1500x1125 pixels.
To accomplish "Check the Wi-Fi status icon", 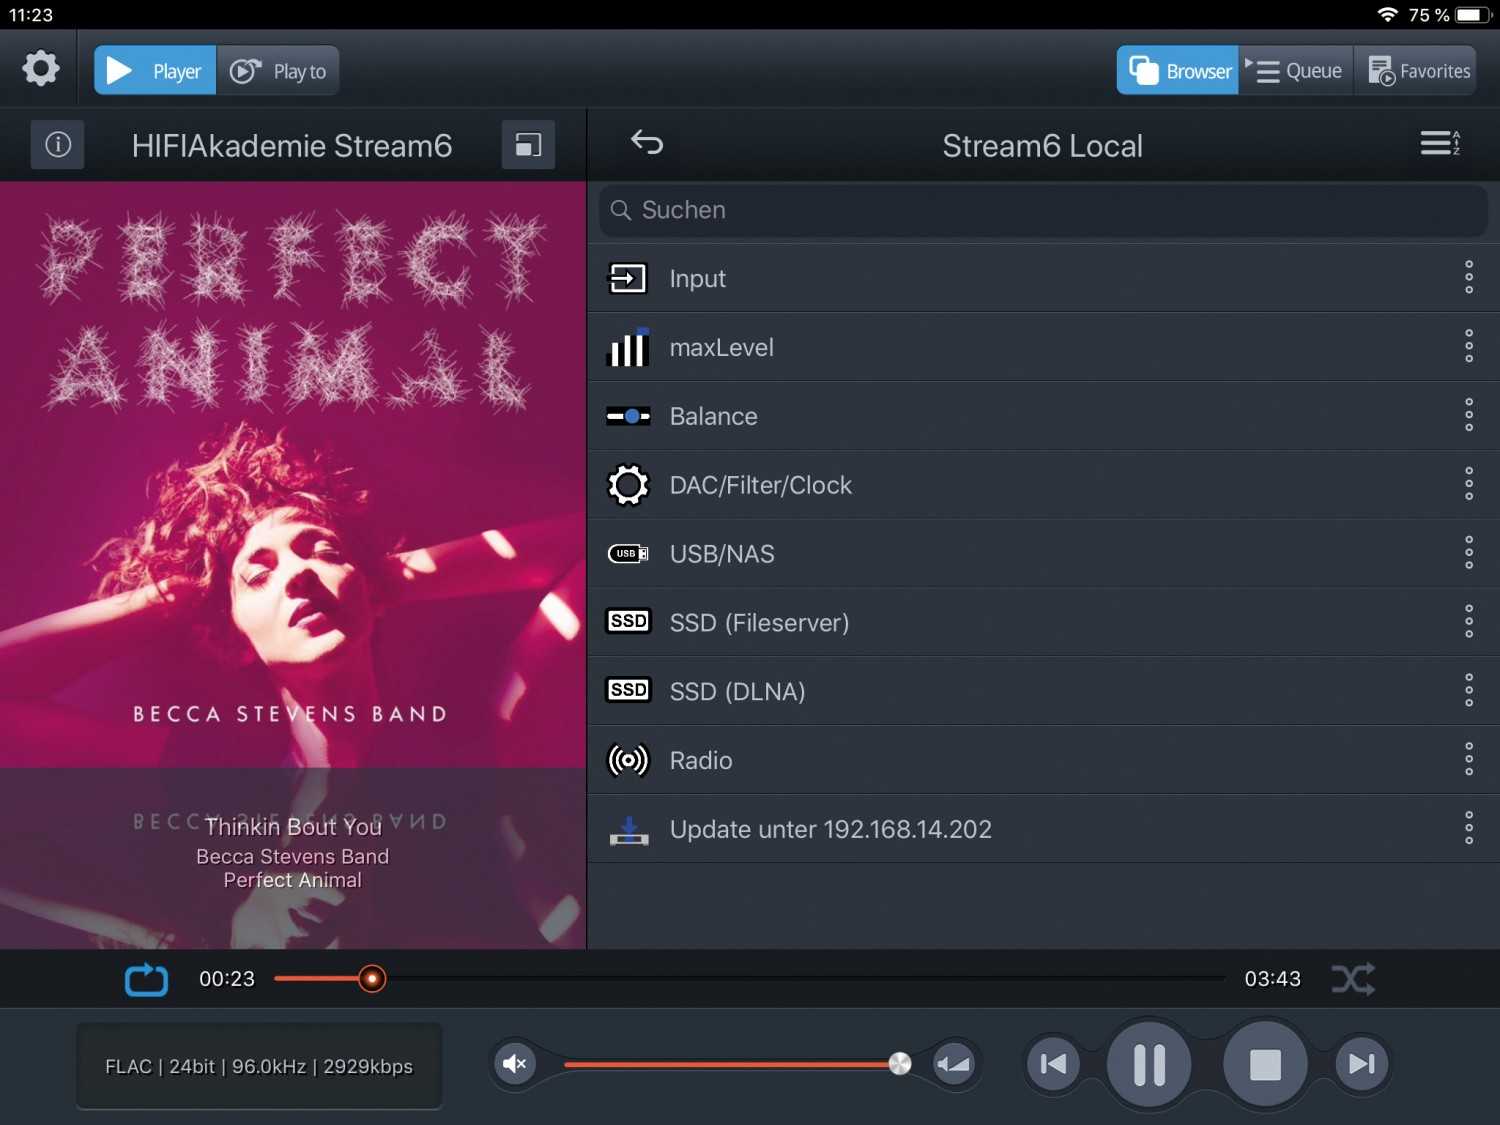I will click(x=1387, y=15).
